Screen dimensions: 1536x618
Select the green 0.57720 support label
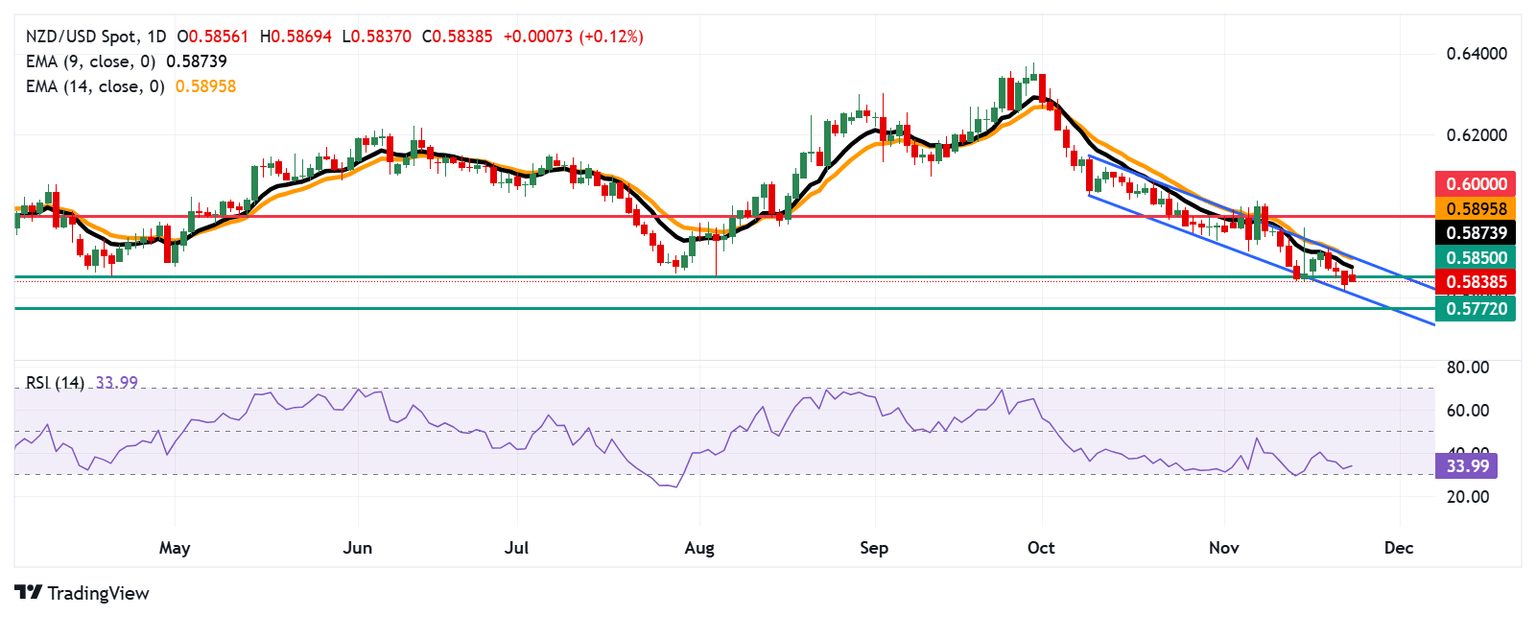click(1476, 309)
